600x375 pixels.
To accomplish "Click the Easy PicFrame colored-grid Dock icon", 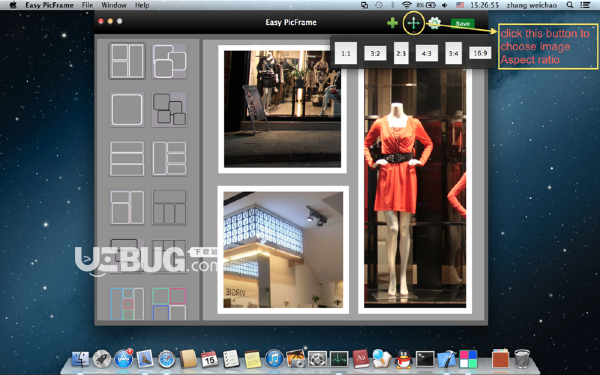I will tap(468, 359).
